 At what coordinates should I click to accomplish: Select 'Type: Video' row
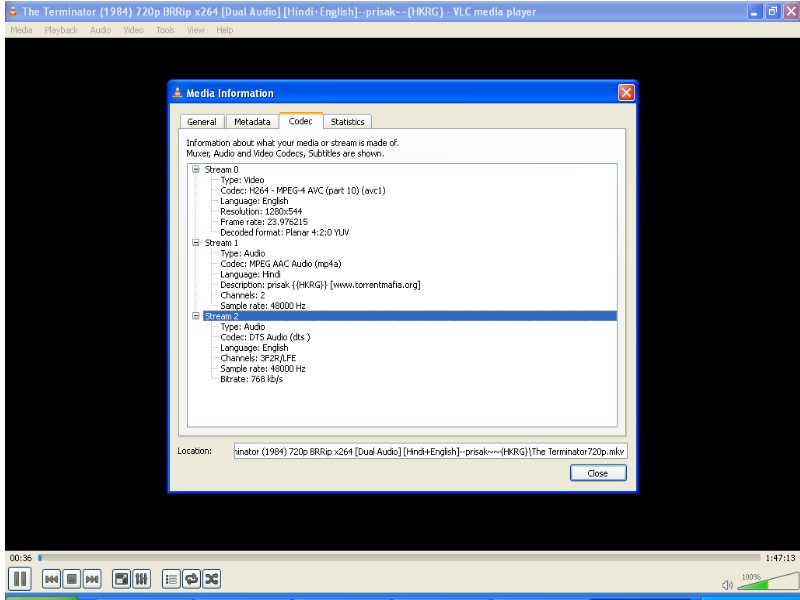coord(242,180)
